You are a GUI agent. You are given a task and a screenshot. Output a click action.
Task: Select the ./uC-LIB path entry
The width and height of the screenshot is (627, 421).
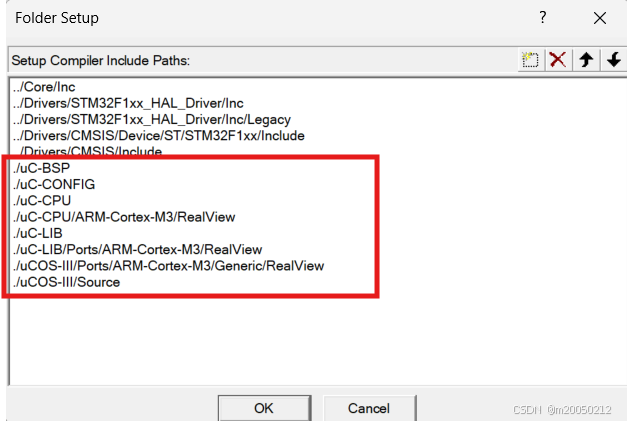pos(38,233)
